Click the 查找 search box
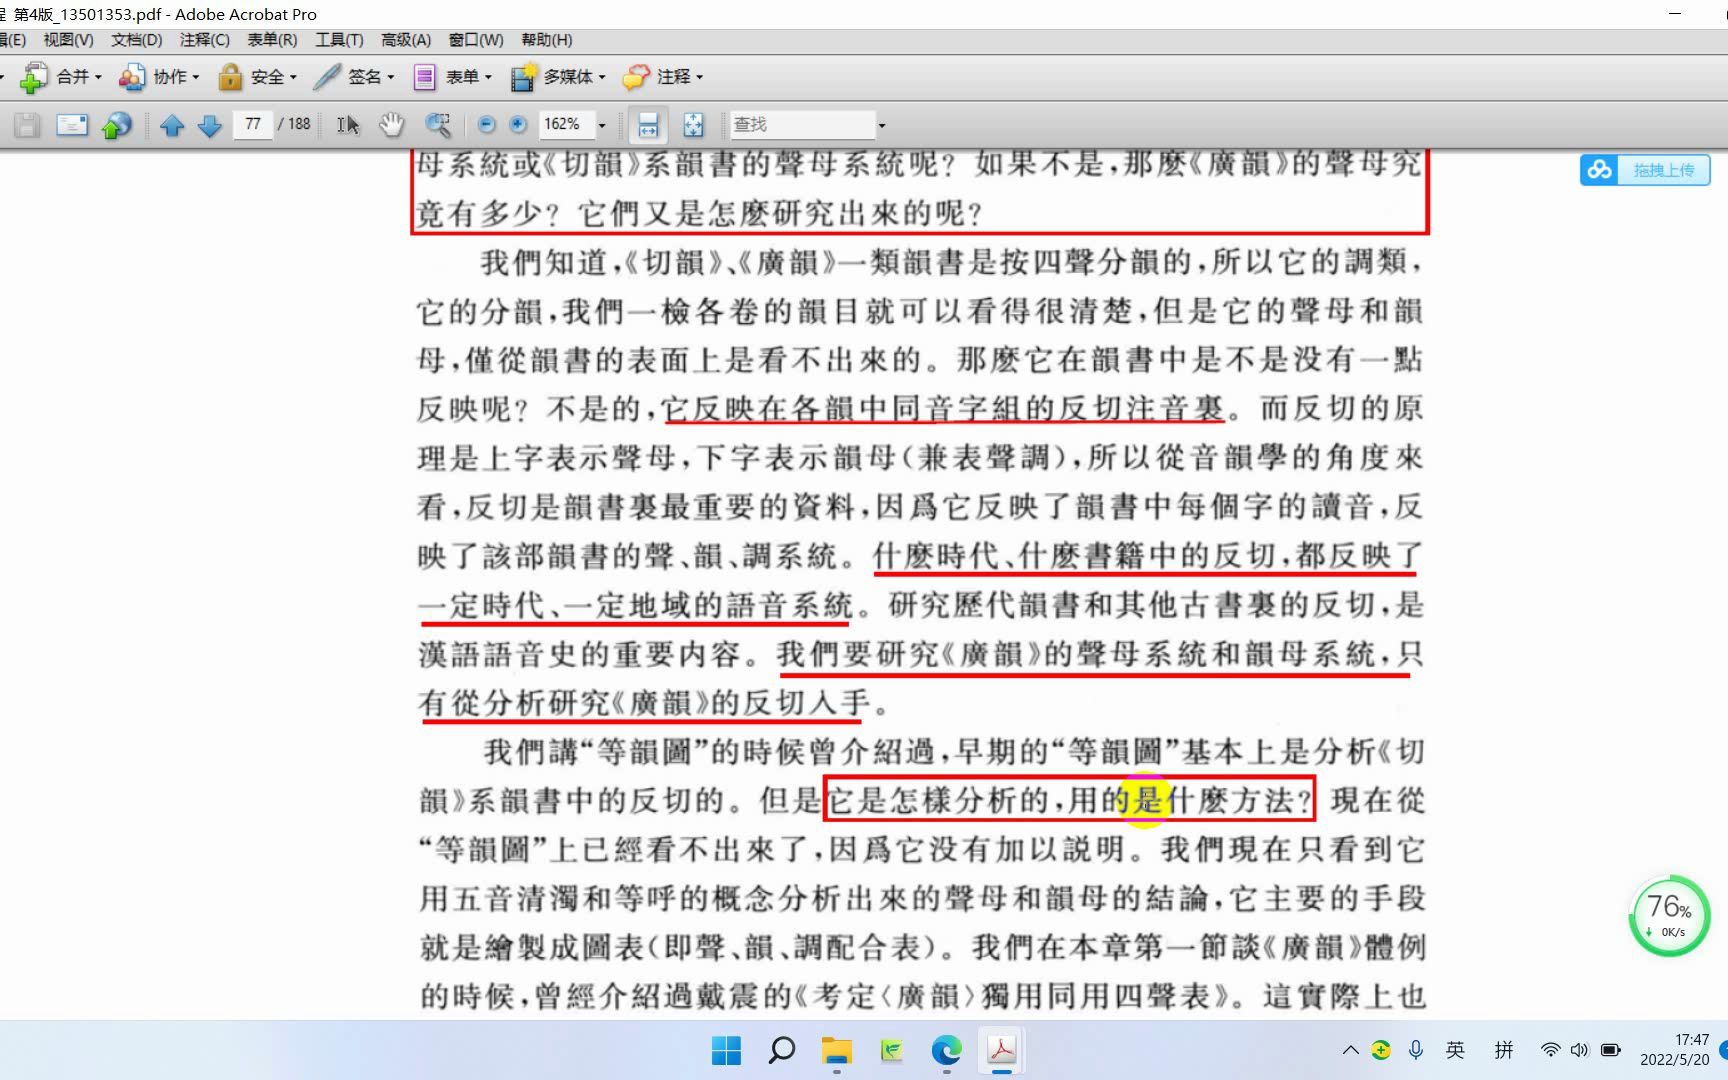The width and height of the screenshot is (1728, 1080). click(x=802, y=124)
